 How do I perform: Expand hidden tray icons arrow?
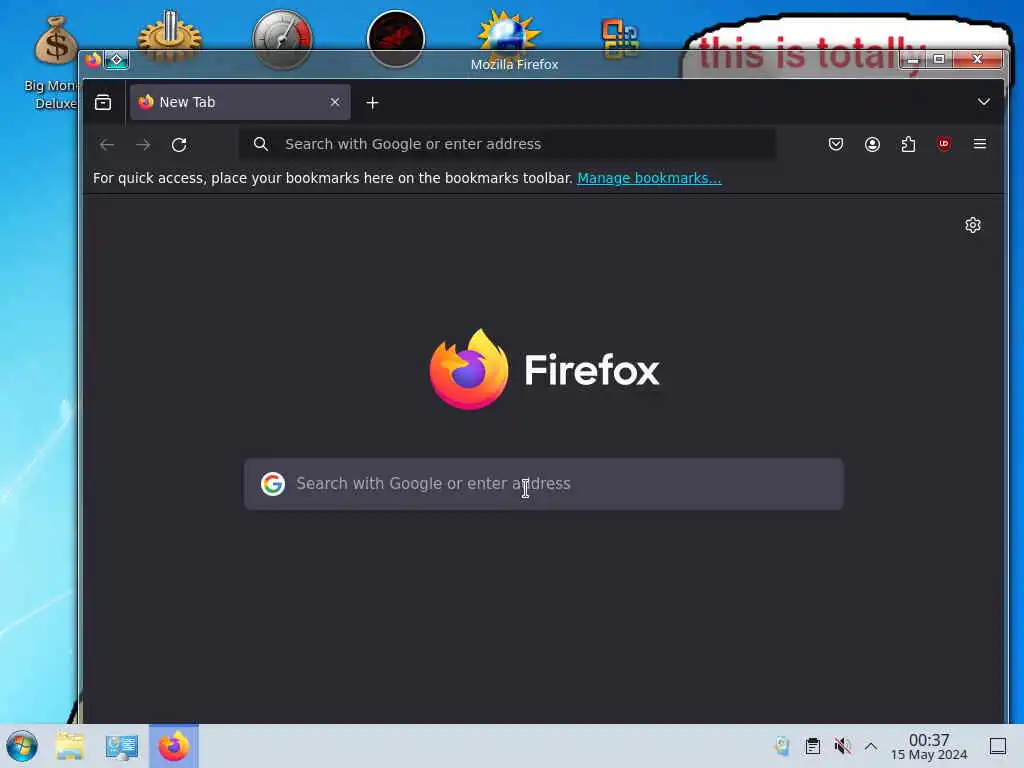pyautogui.click(x=871, y=746)
